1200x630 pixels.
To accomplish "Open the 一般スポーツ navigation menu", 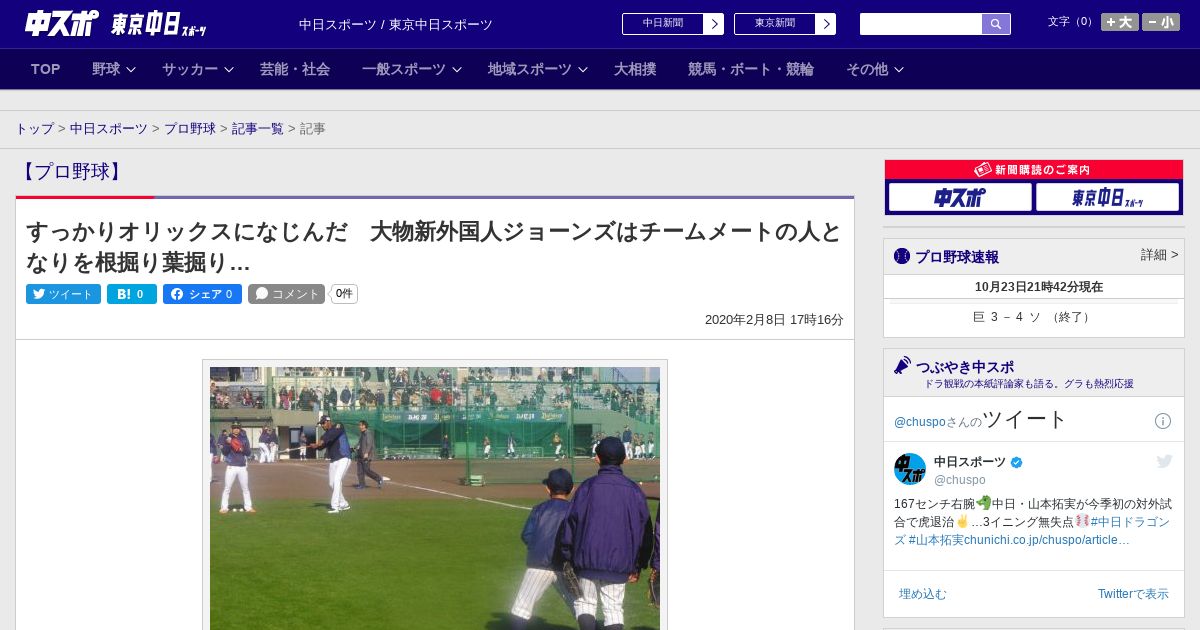I will (404, 69).
